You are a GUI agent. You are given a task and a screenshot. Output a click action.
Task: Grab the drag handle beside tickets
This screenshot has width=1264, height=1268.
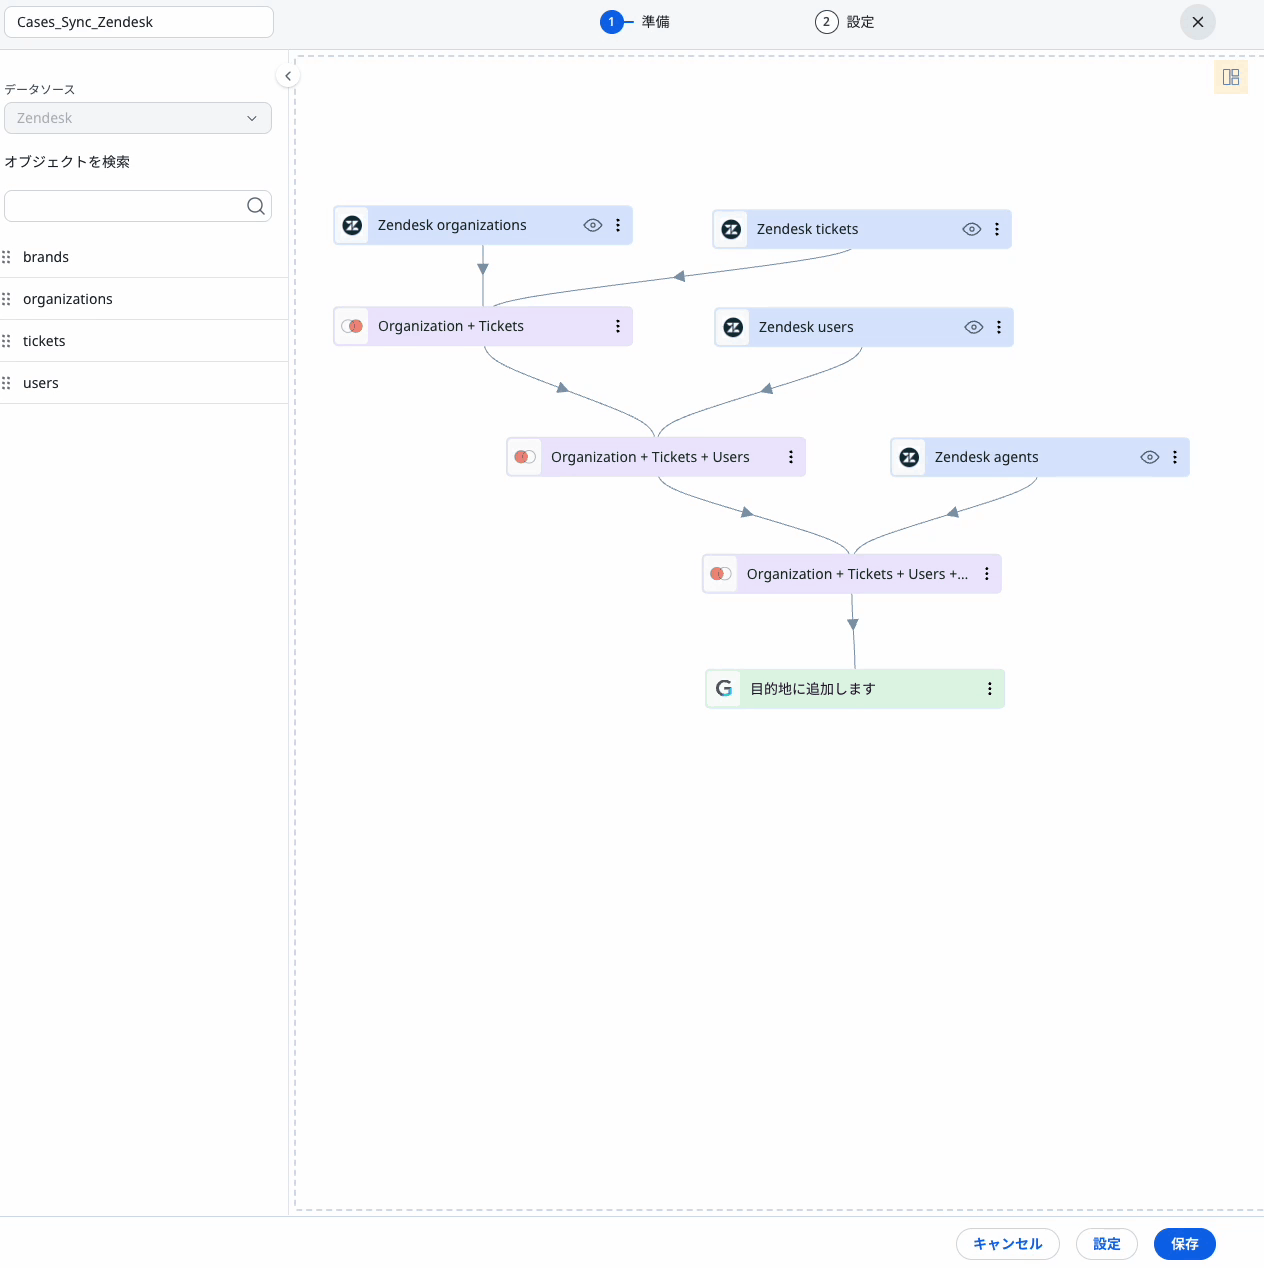coord(7,341)
